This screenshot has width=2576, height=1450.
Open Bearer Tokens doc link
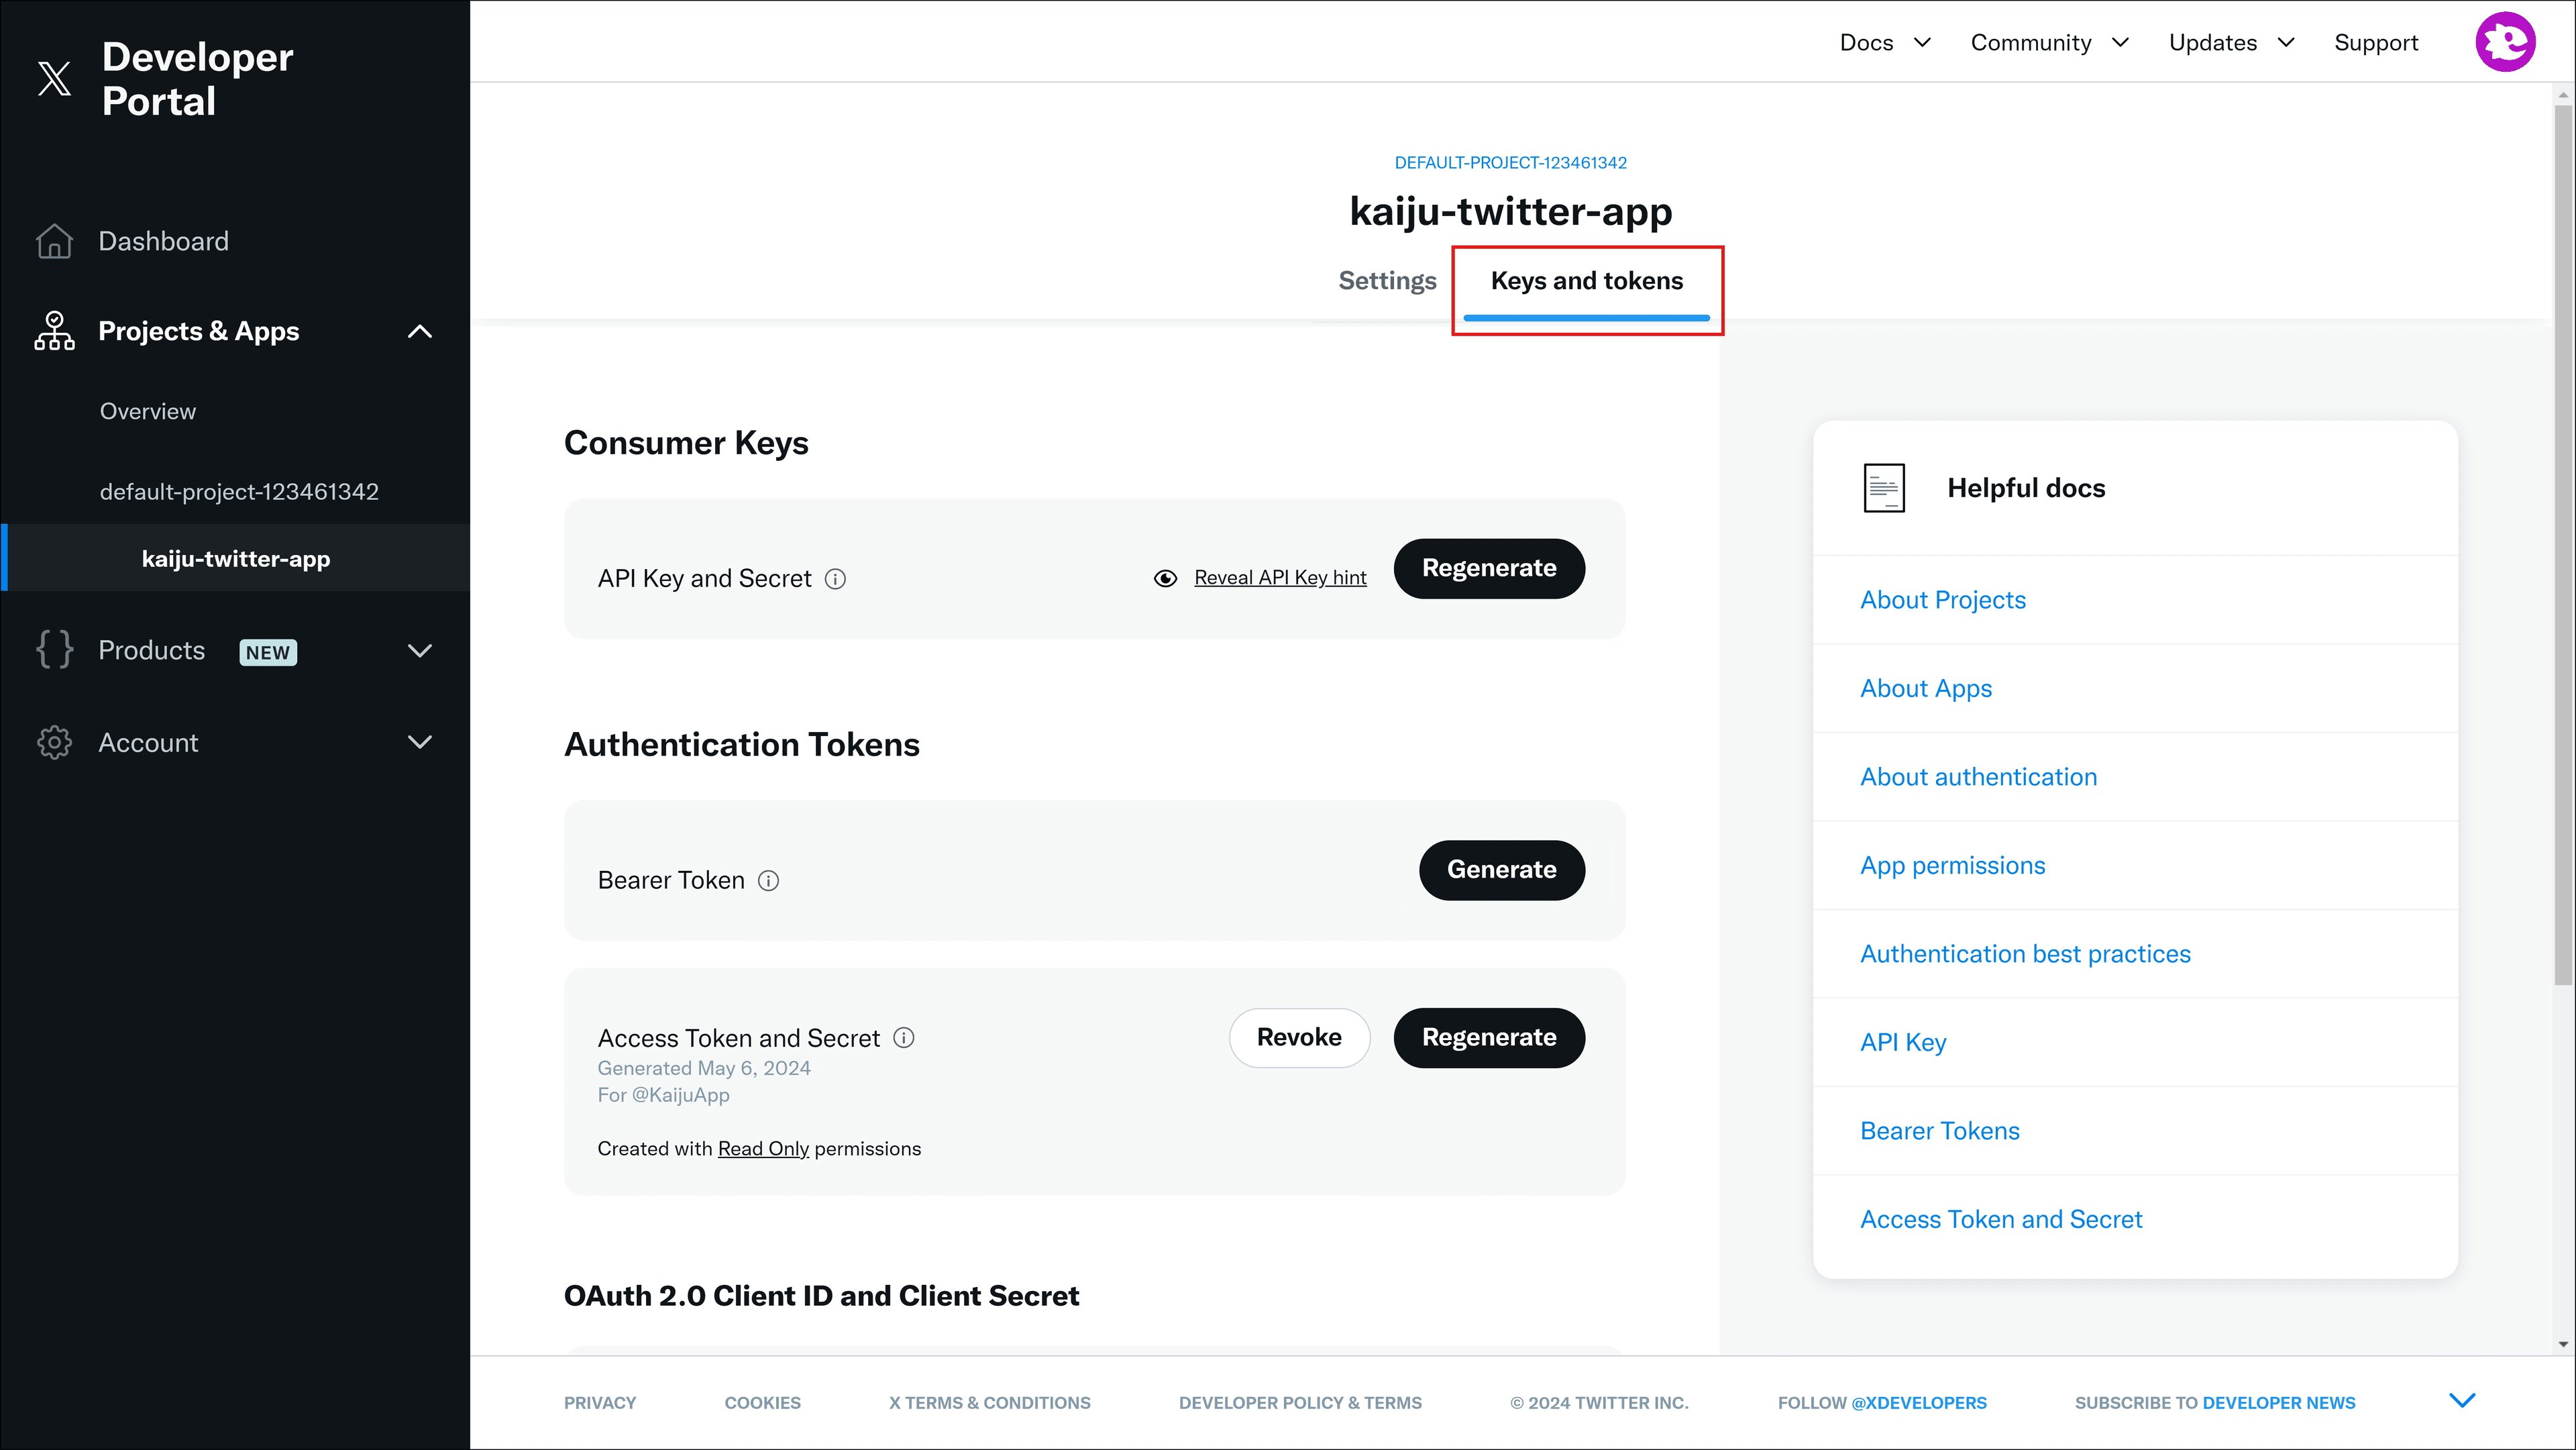(x=1939, y=1131)
